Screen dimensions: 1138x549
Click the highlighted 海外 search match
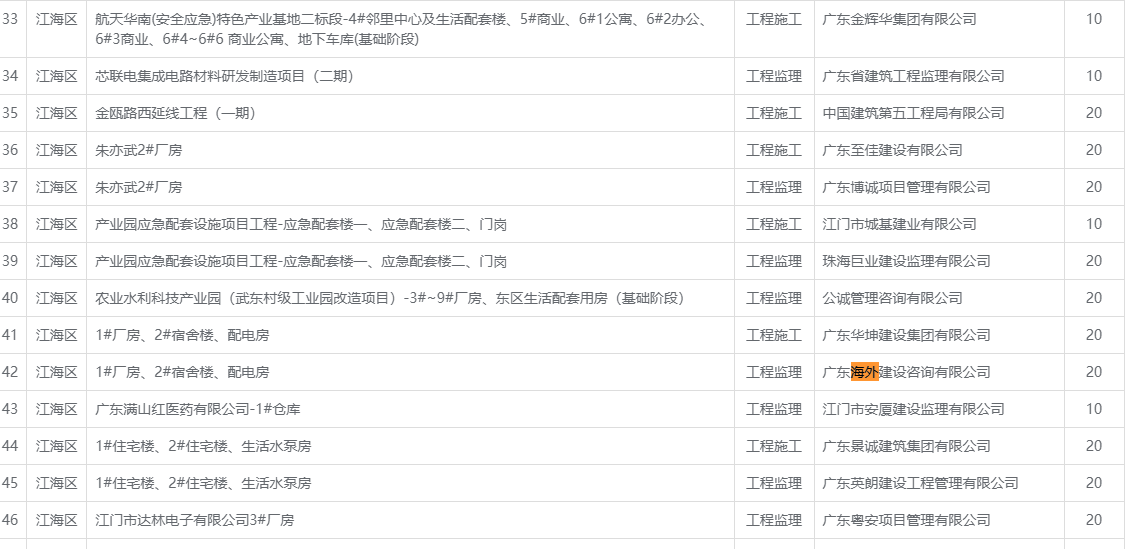coord(865,372)
